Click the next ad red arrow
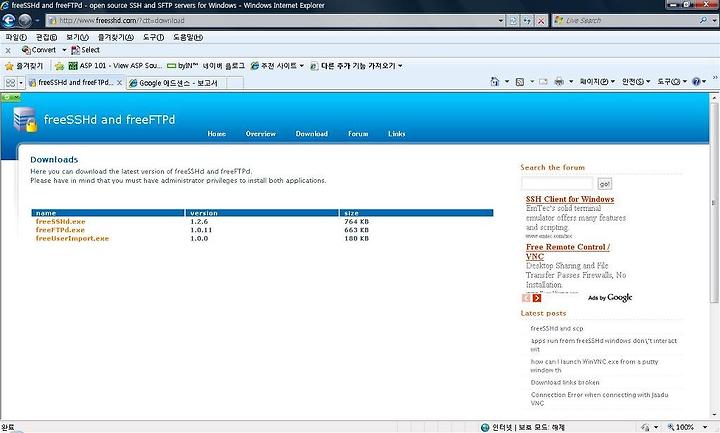 coord(537,298)
